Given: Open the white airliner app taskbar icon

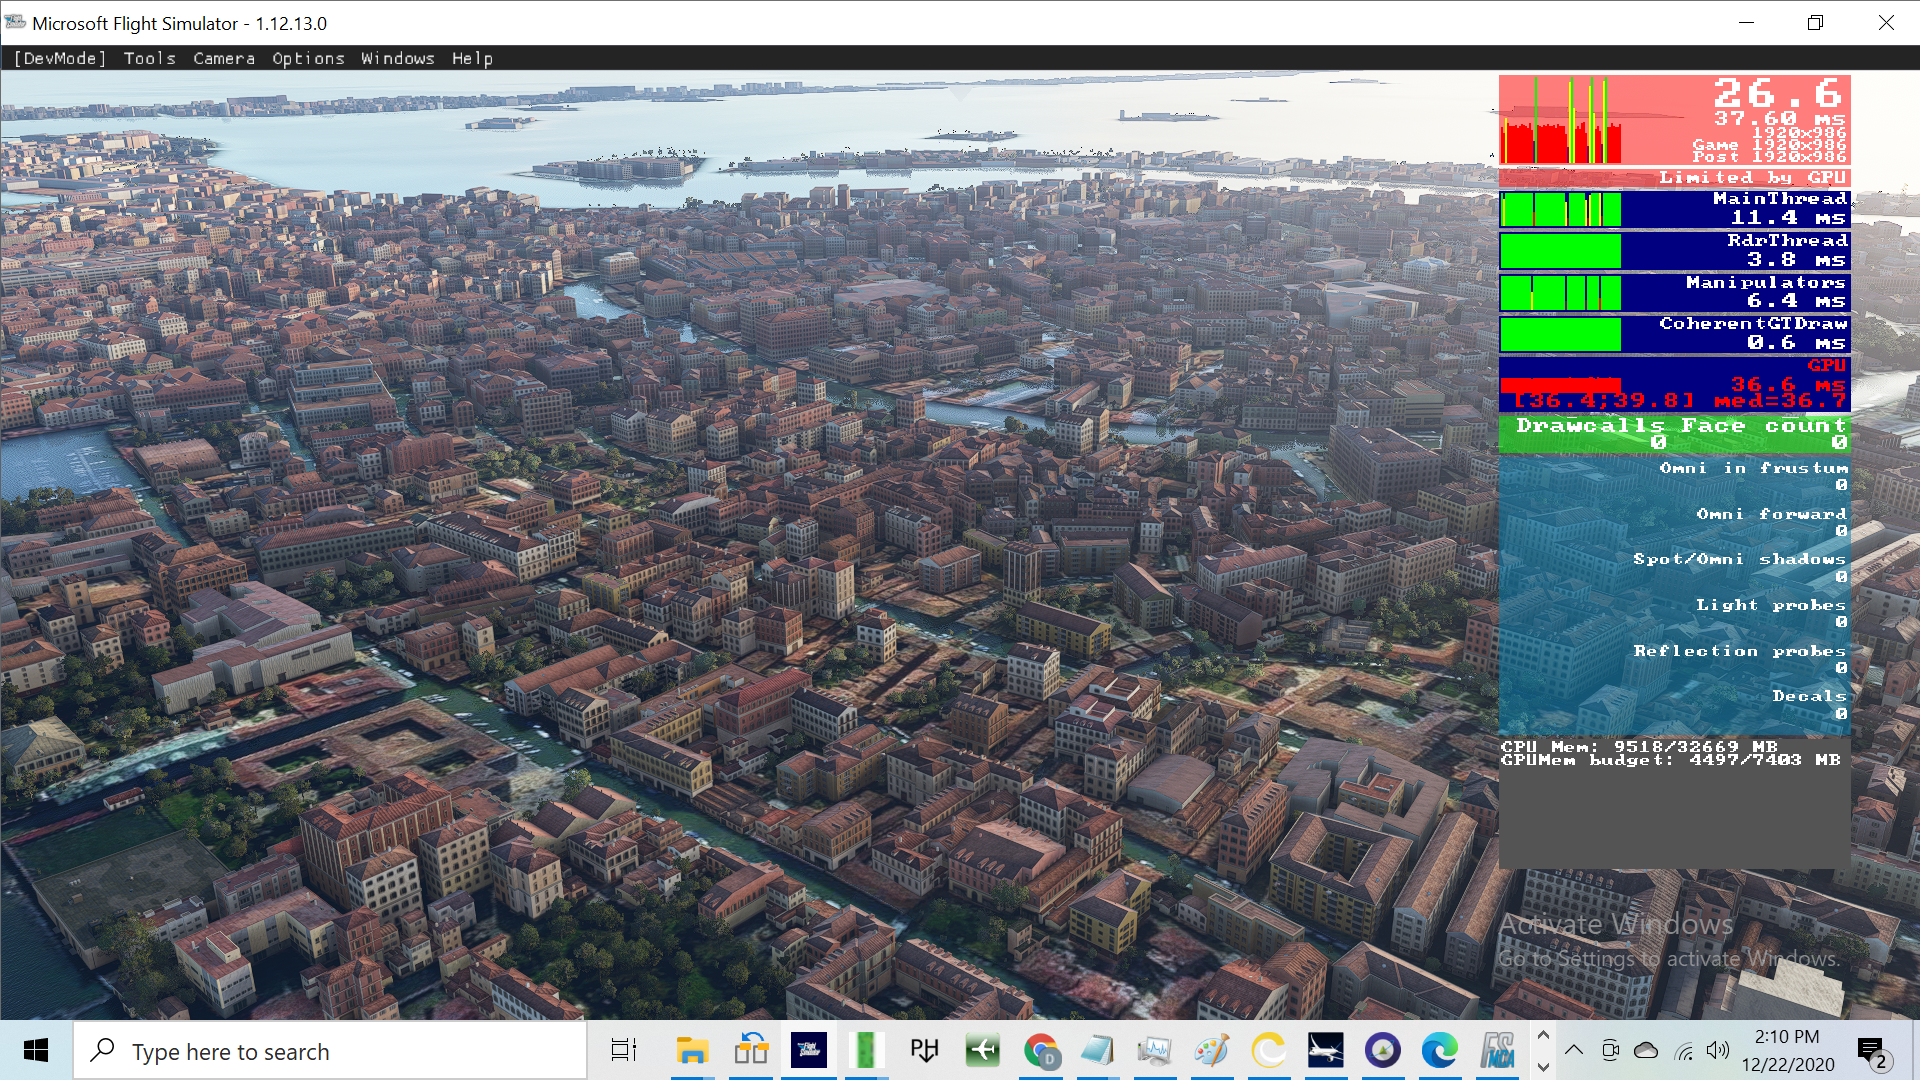Looking at the screenshot, I should coord(1326,1051).
